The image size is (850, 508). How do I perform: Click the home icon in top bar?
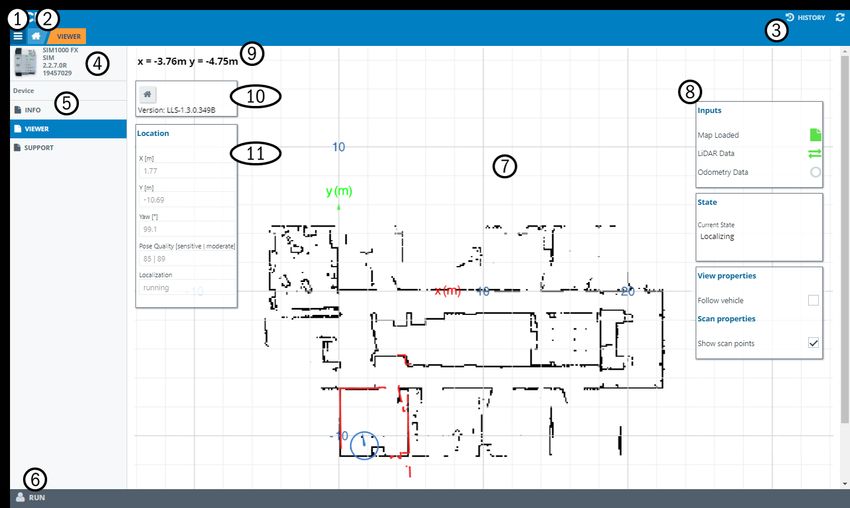pos(36,36)
